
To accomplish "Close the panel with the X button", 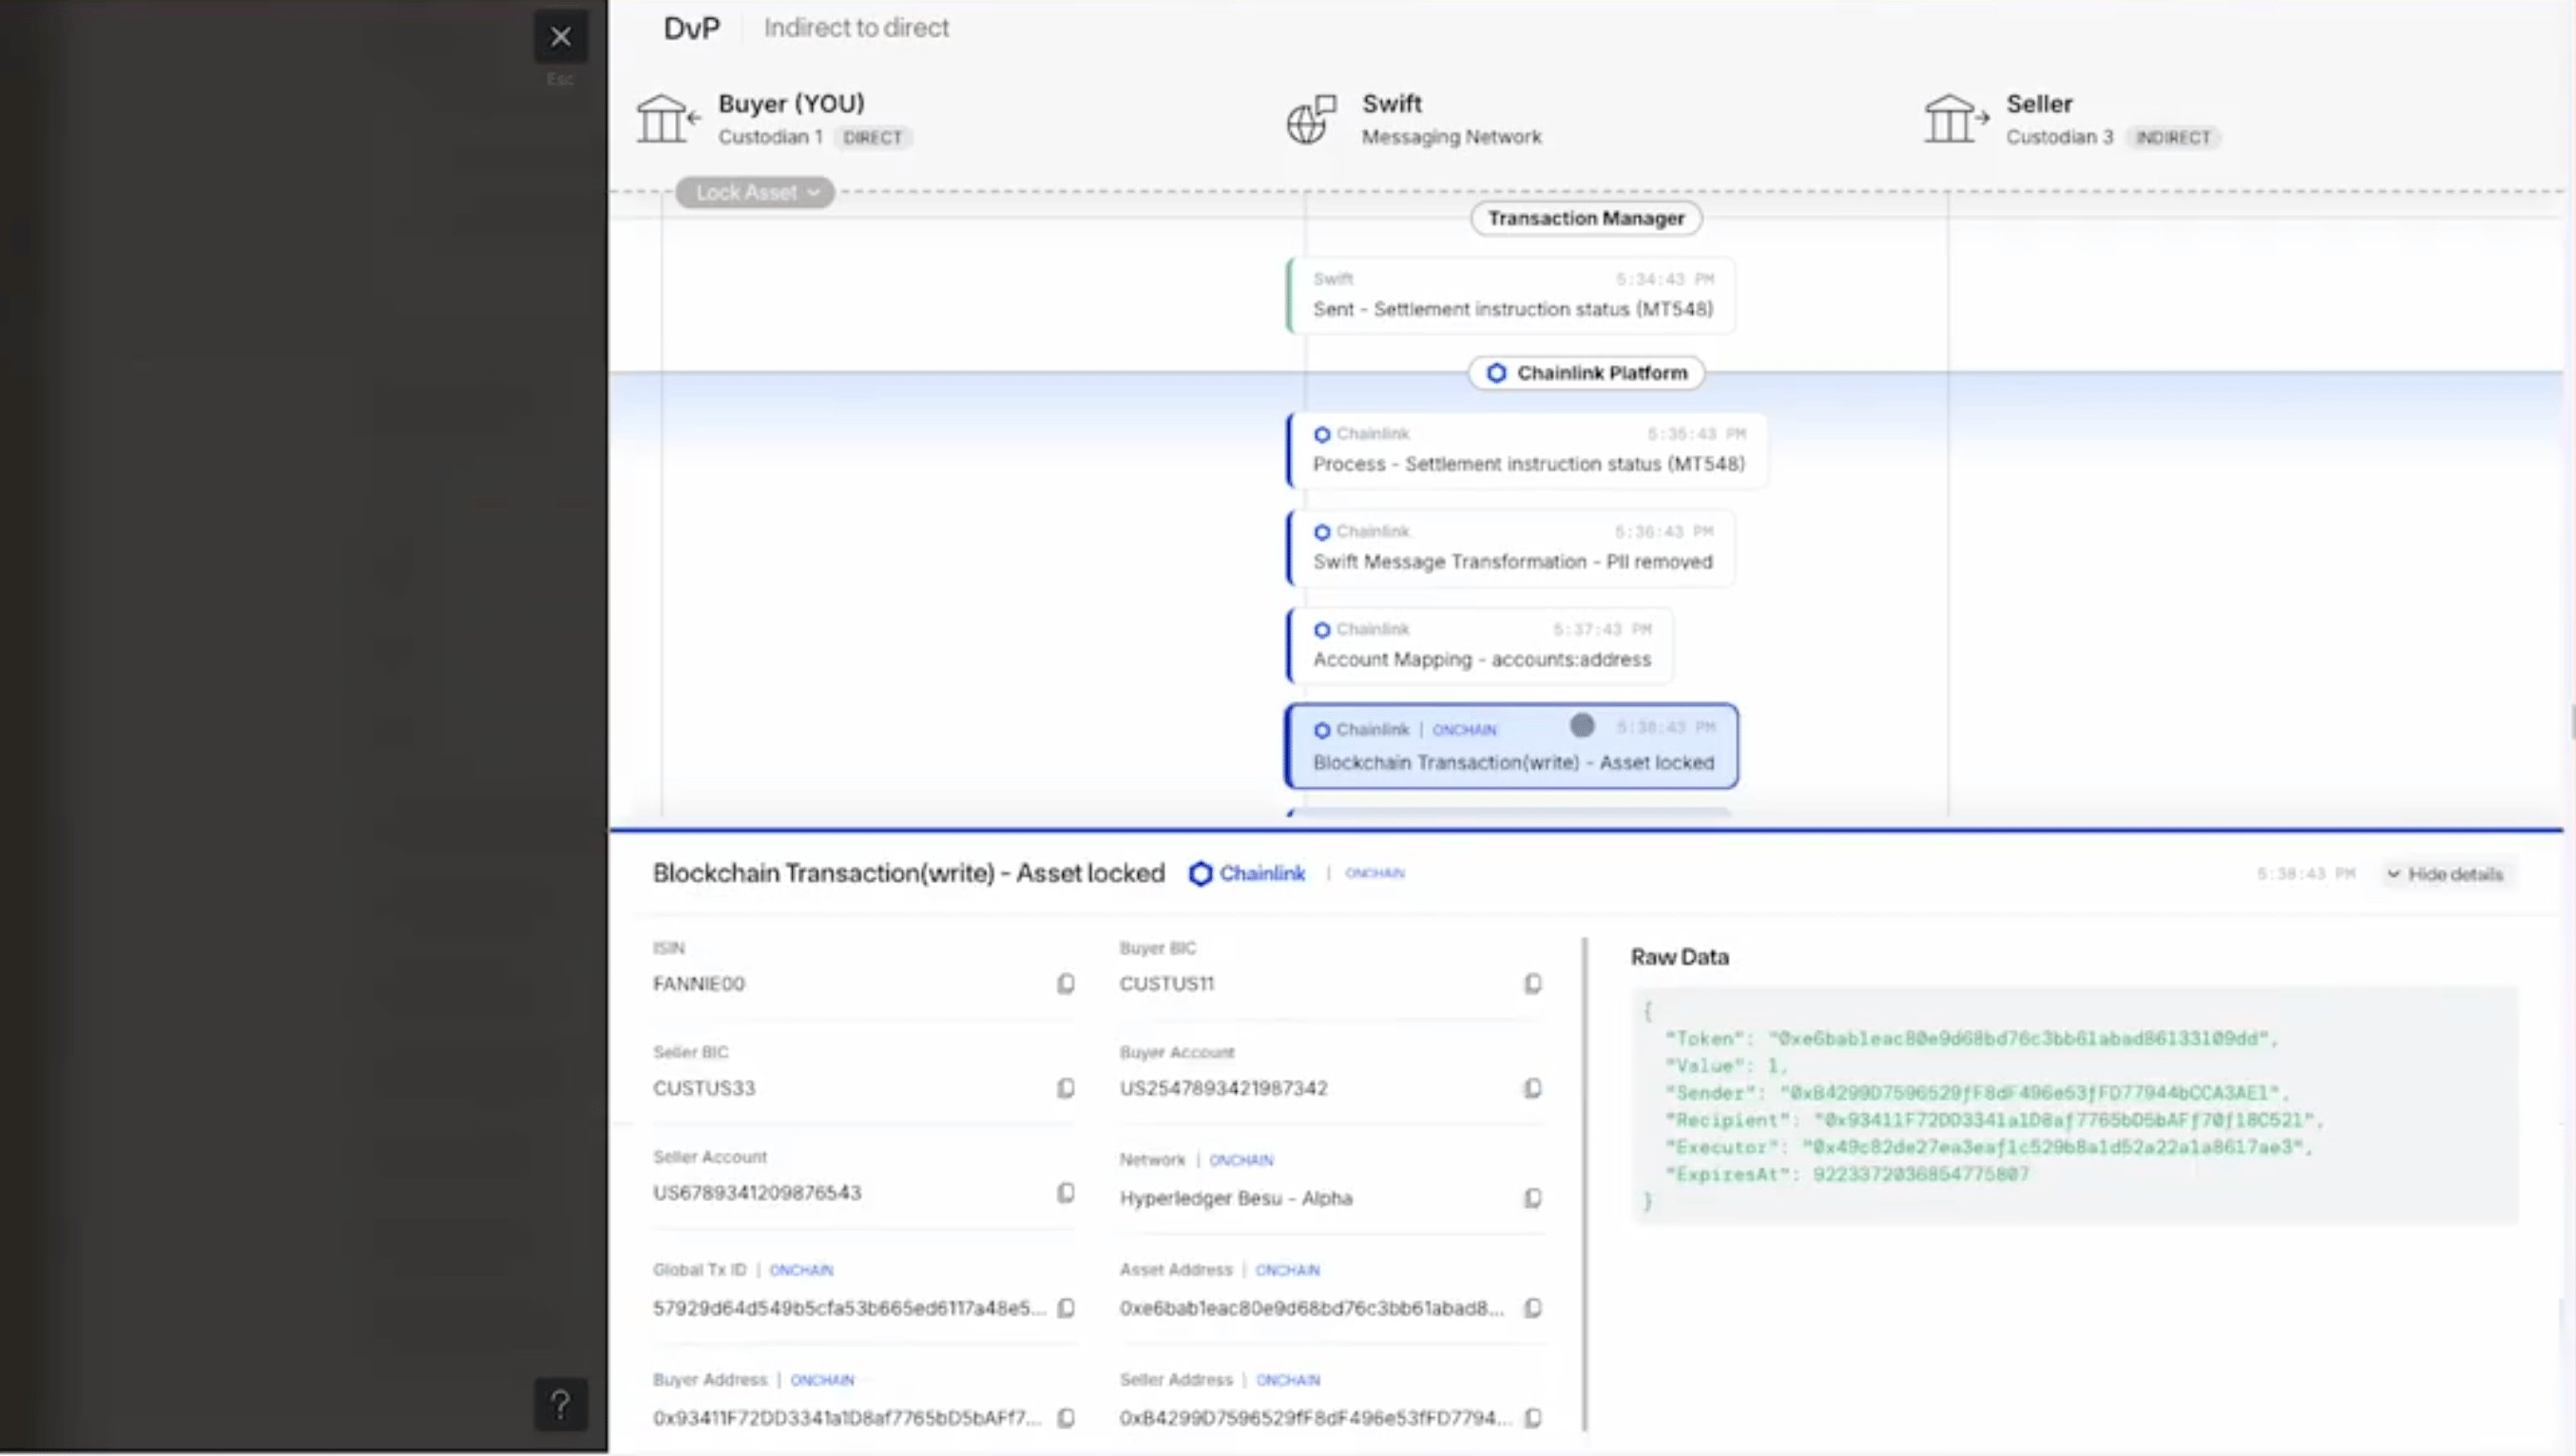I will click(560, 37).
